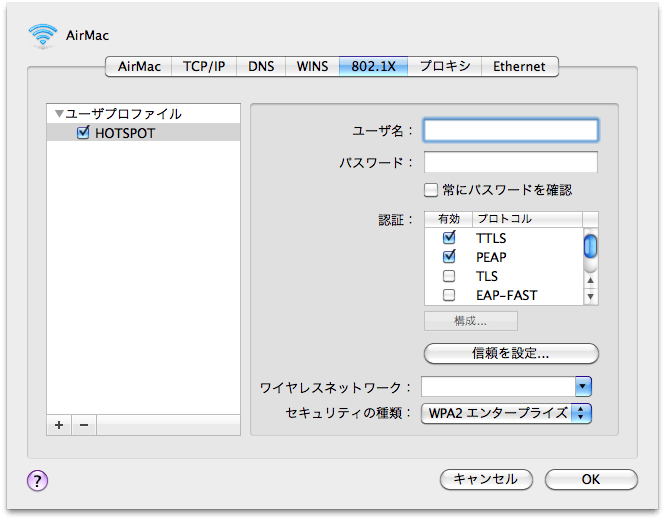
Task: Switch to the WINS tab
Action: tap(312, 67)
